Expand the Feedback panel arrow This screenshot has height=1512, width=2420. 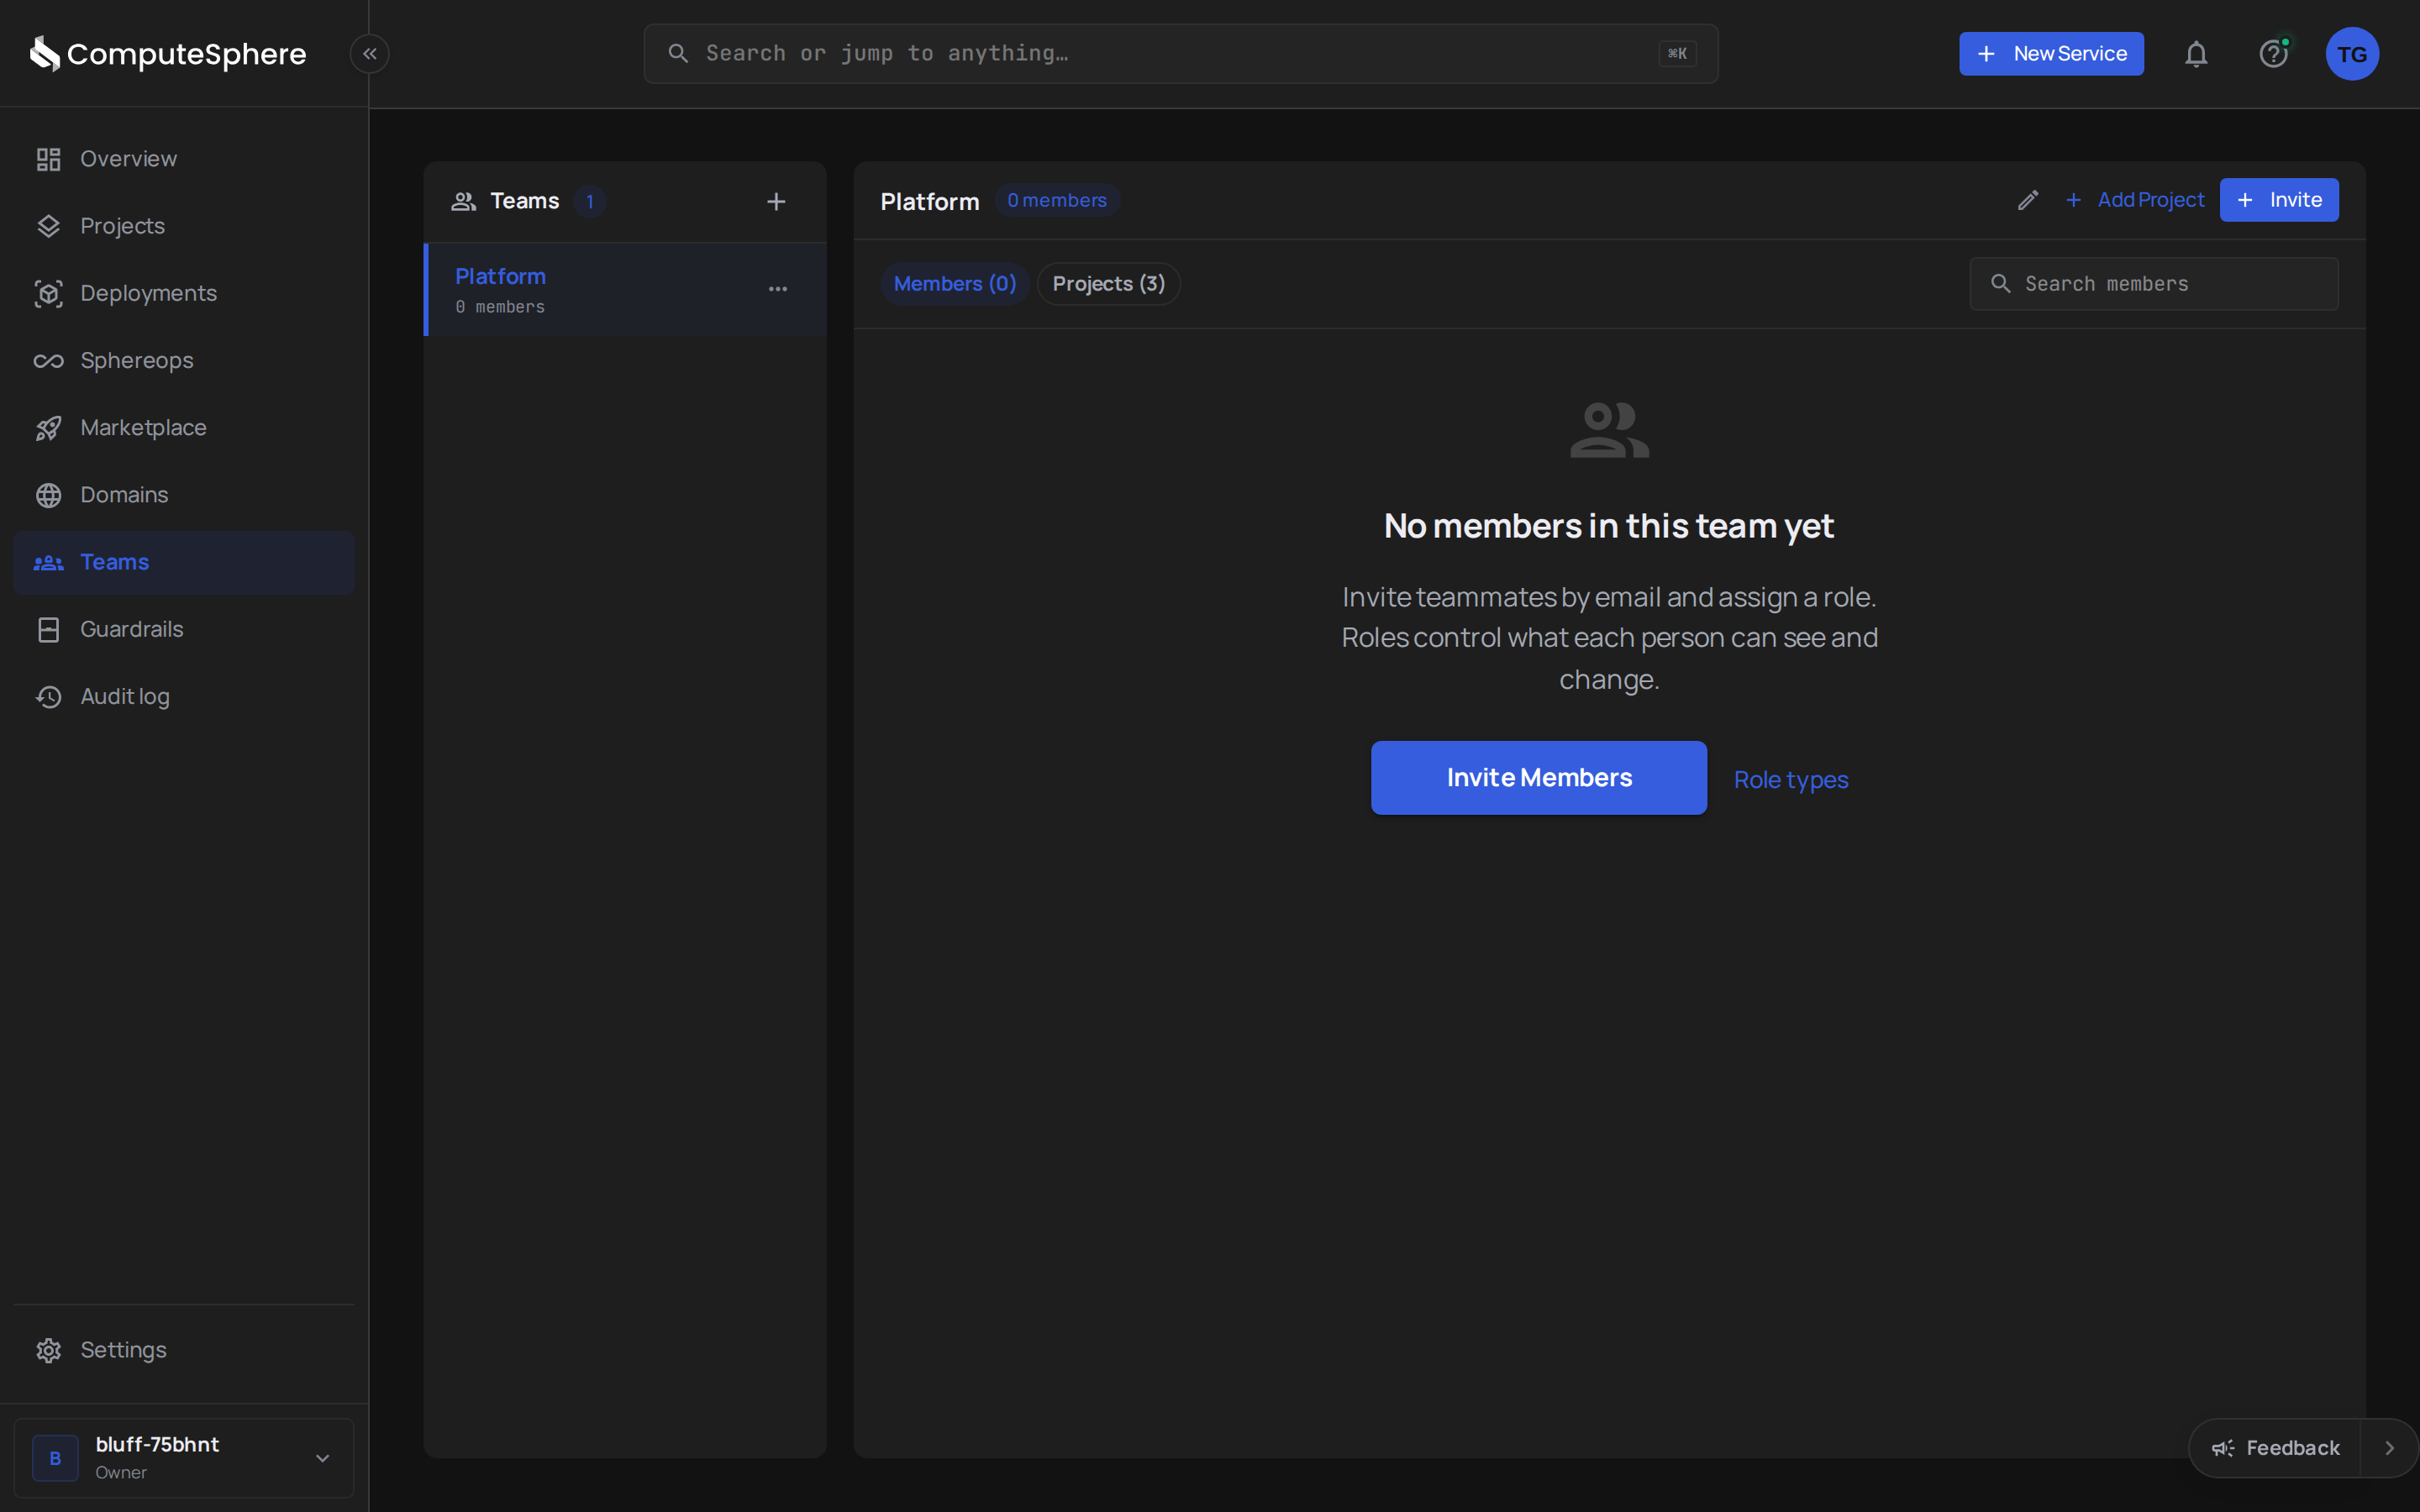coord(2390,1448)
